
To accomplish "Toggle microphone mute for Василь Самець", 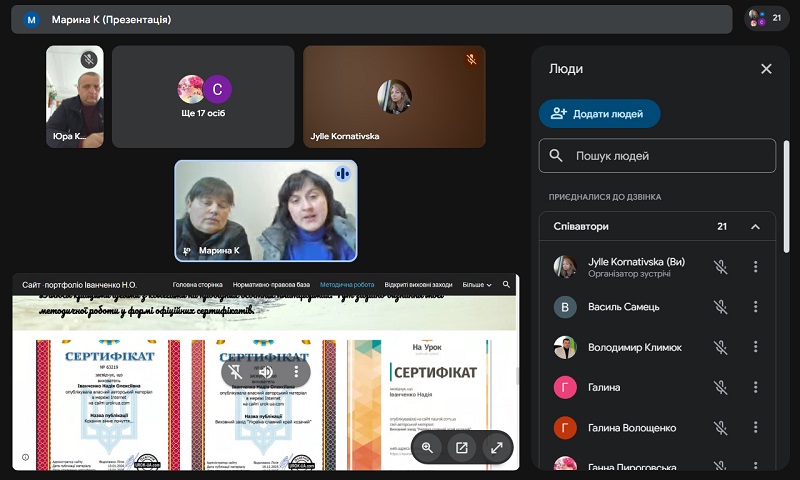I will tap(720, 307).
